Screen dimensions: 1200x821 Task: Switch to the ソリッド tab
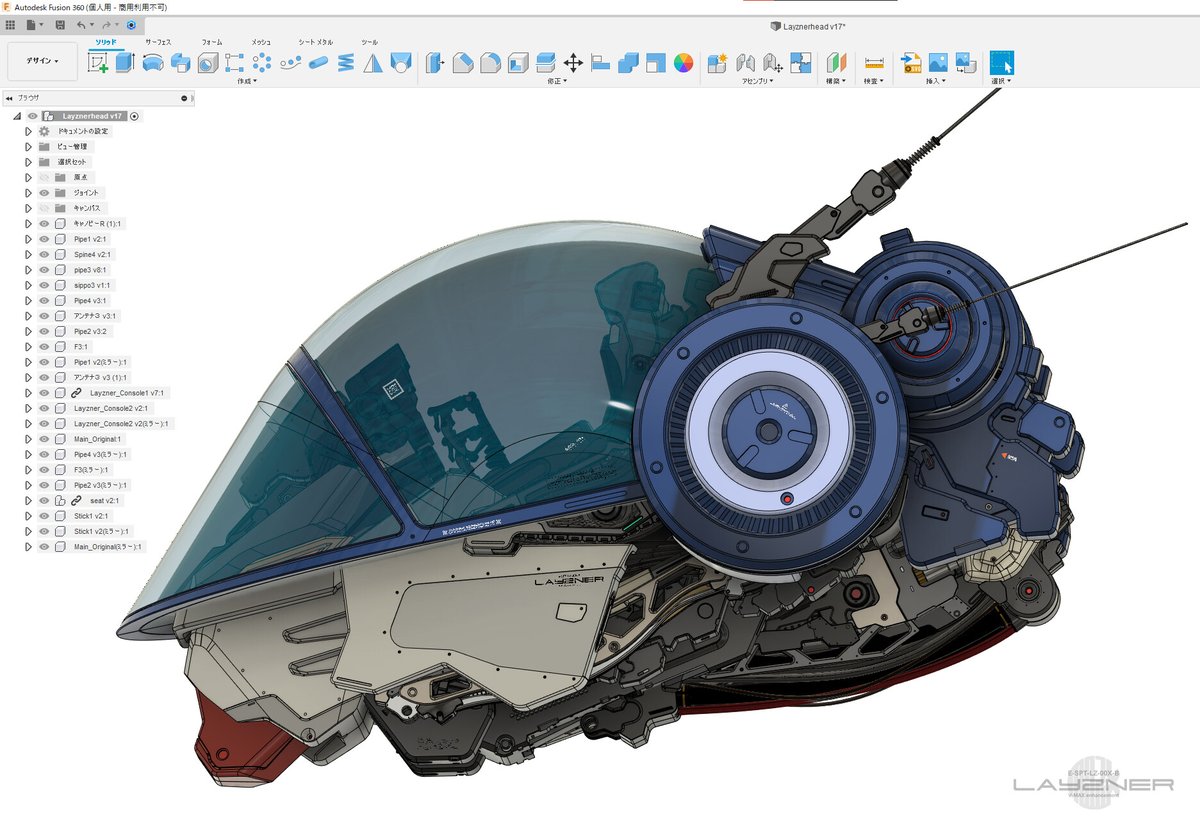[x=105, y=42]
